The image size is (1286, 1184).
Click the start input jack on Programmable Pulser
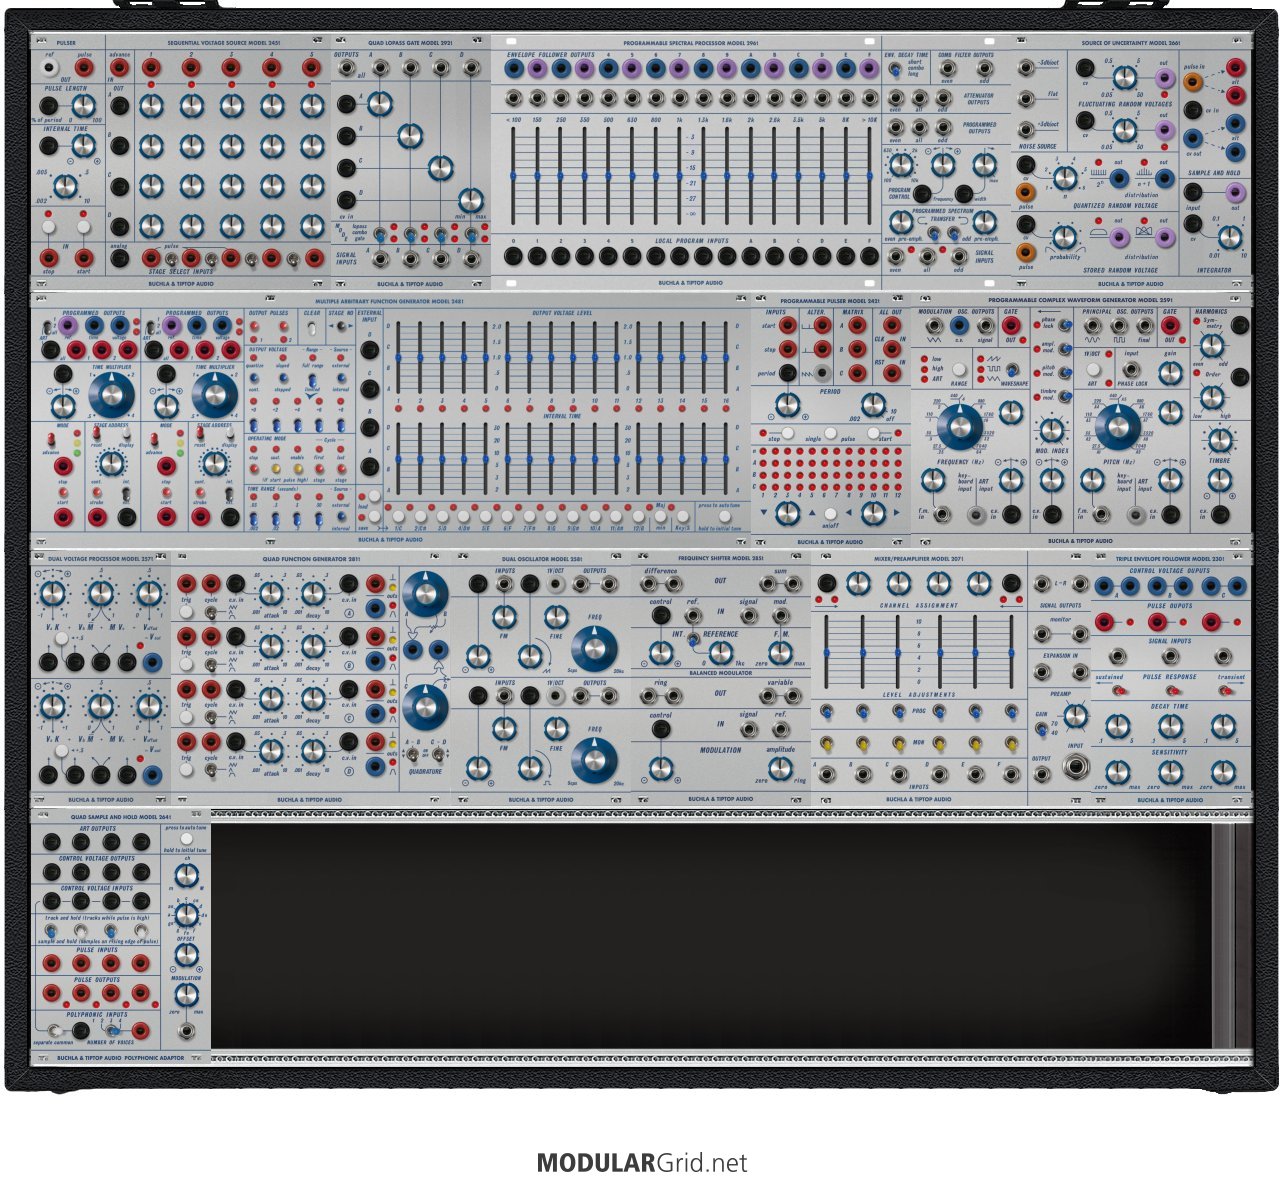coord(789,327)
